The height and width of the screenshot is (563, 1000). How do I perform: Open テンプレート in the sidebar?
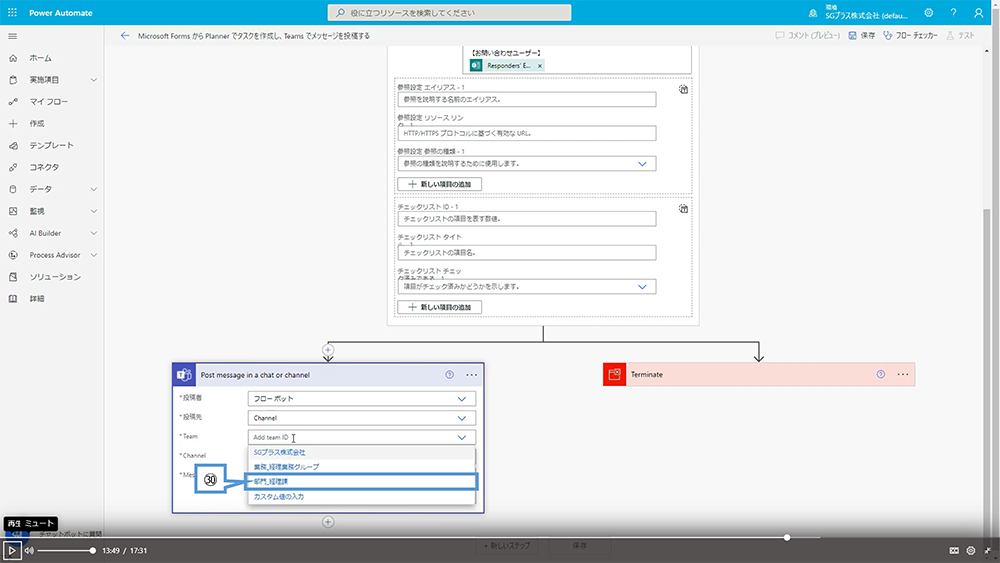(x=51, y=145)
